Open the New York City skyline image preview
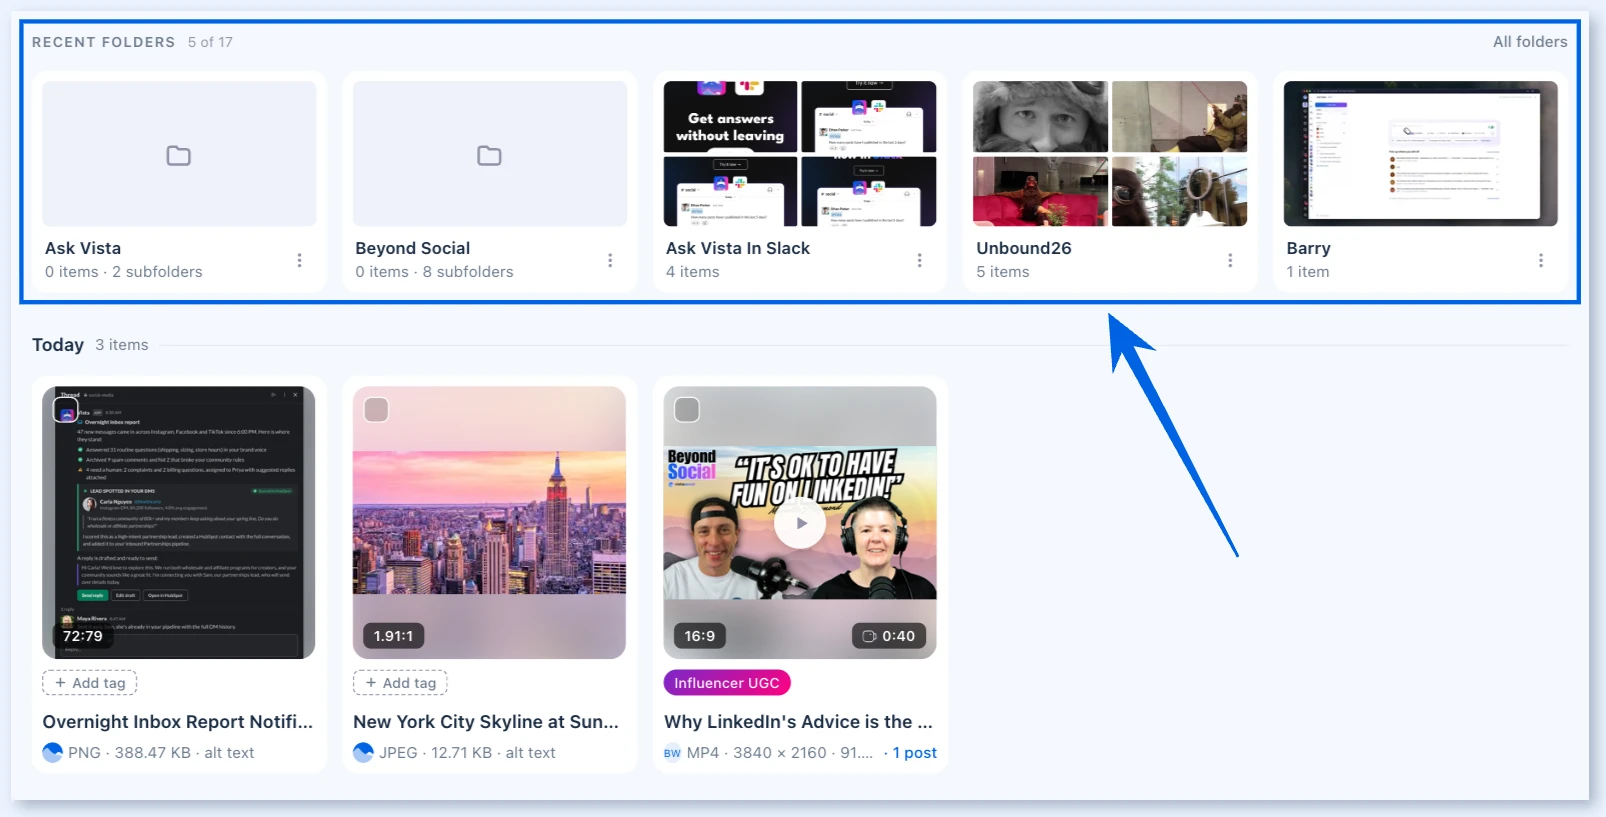 pyautogui.click(x=489, y=523)
